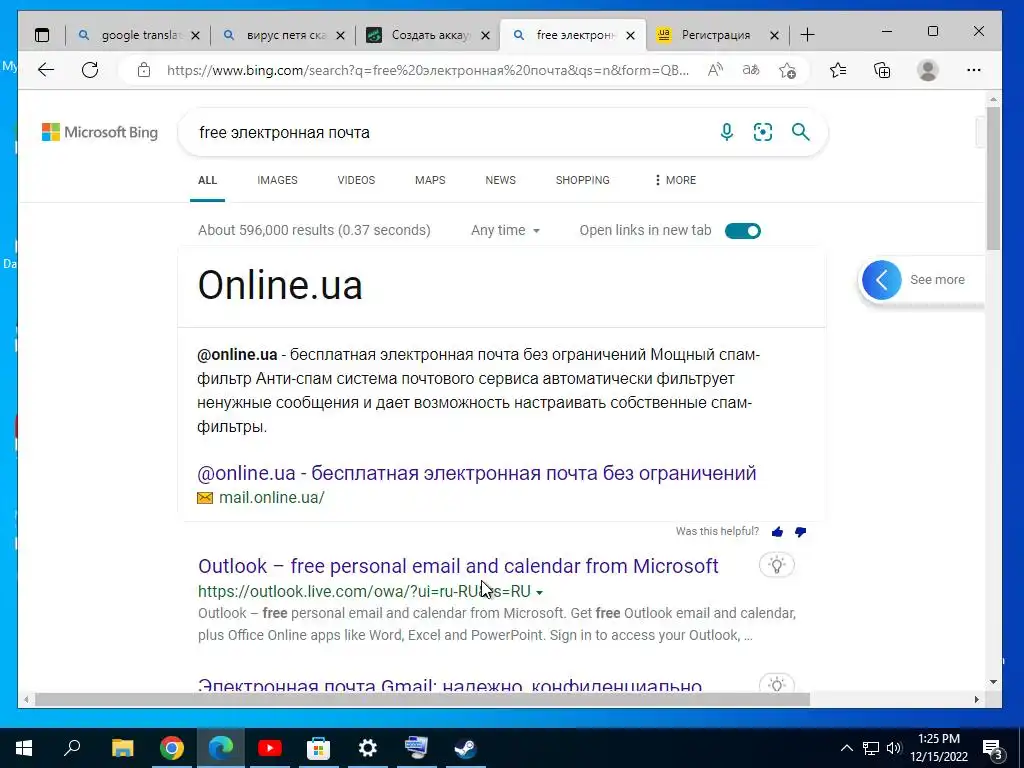Reload the page with the refresh icon
This screenshot has height=768, width=1024.
tap(90, 70)
